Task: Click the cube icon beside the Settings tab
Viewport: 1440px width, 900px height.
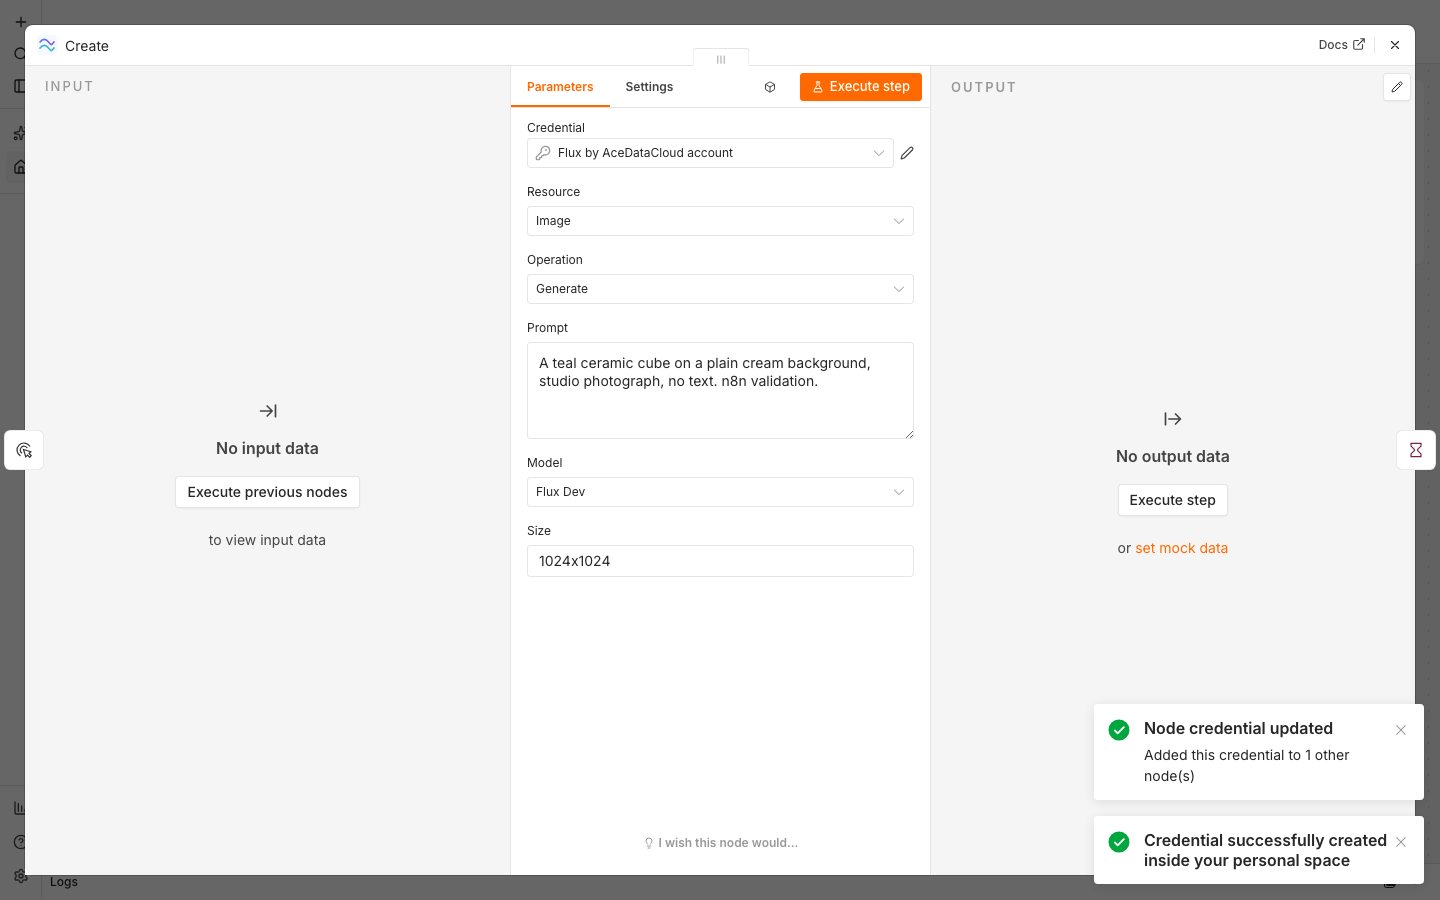Action: pos(770,87)
